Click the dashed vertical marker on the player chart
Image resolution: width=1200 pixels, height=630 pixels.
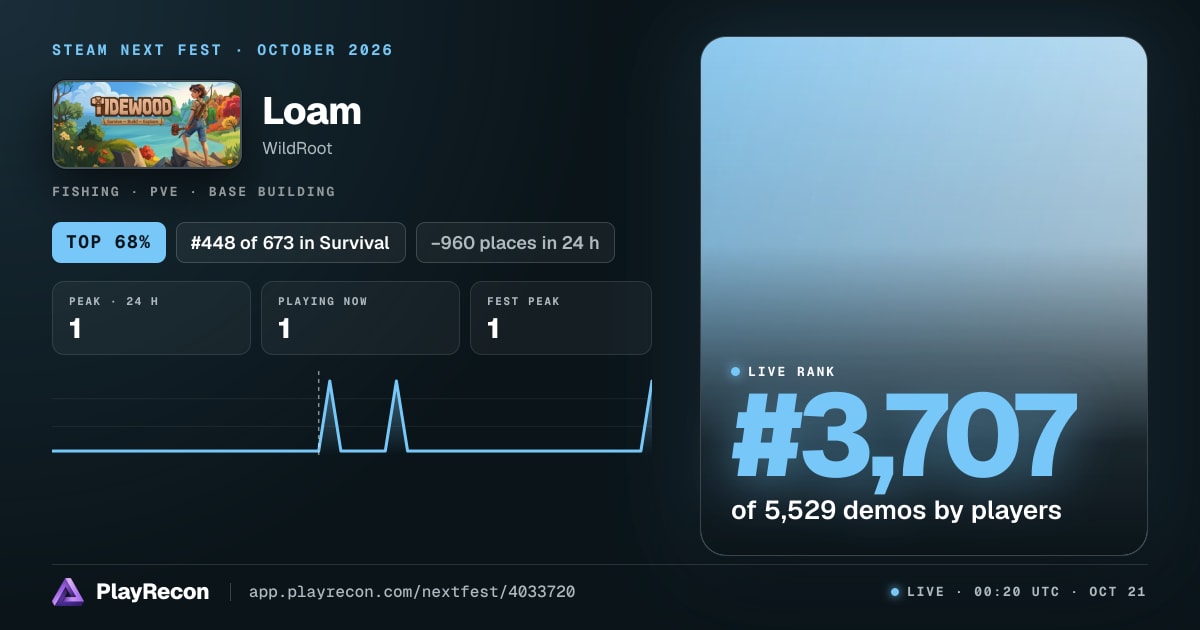click(319, 412)
